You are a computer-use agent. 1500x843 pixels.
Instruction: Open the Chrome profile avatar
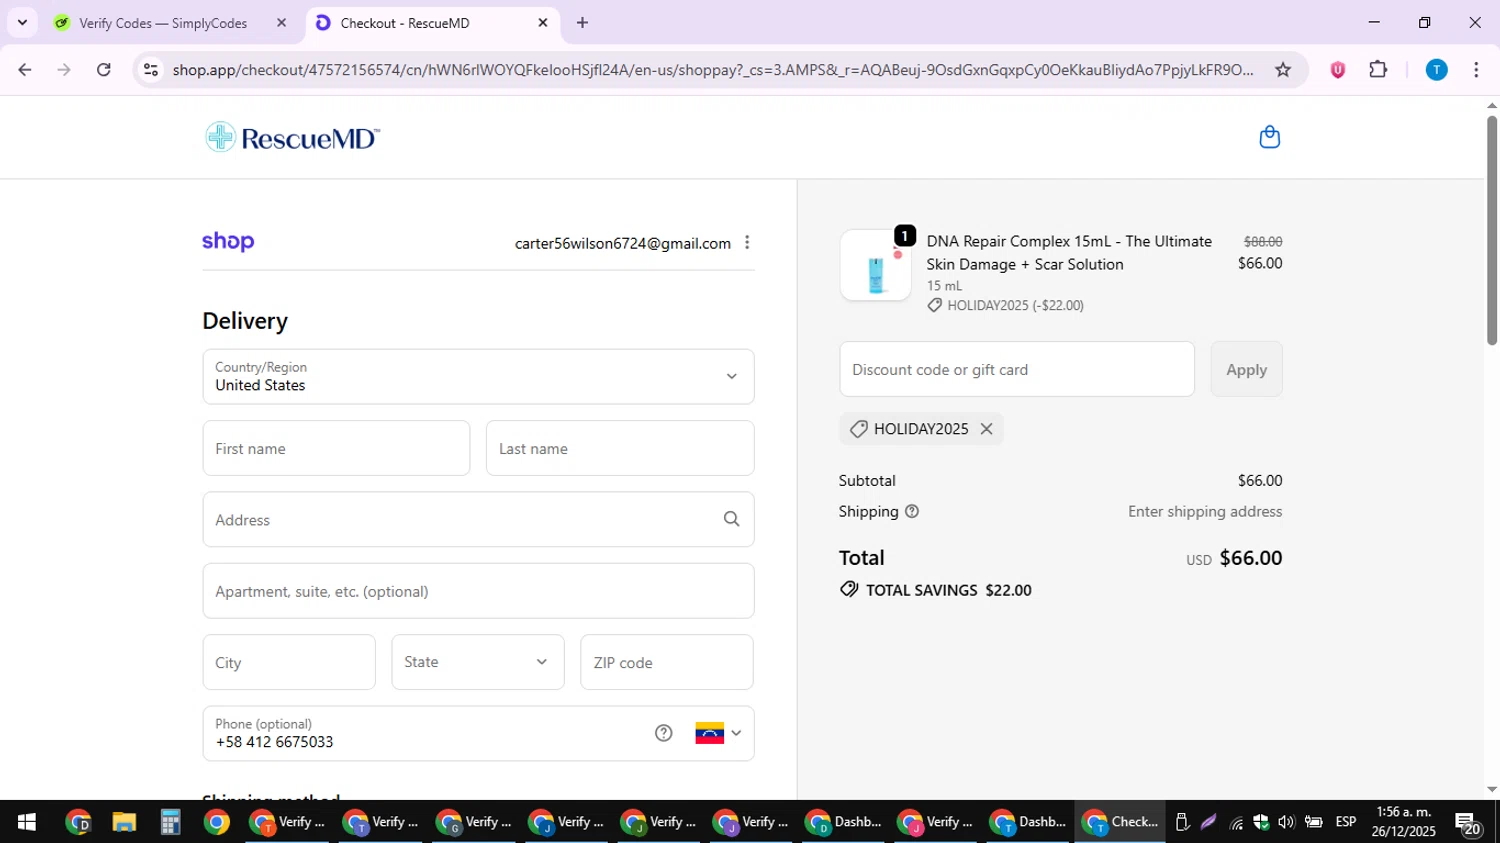point(1436,70)
